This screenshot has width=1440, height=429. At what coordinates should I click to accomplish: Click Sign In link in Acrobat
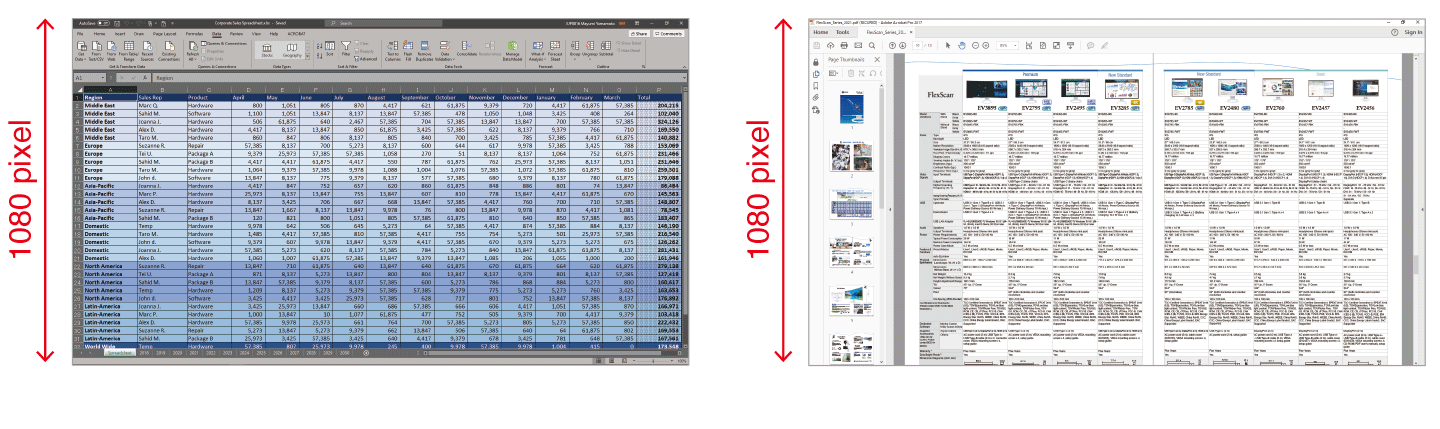click(1412, 32)
